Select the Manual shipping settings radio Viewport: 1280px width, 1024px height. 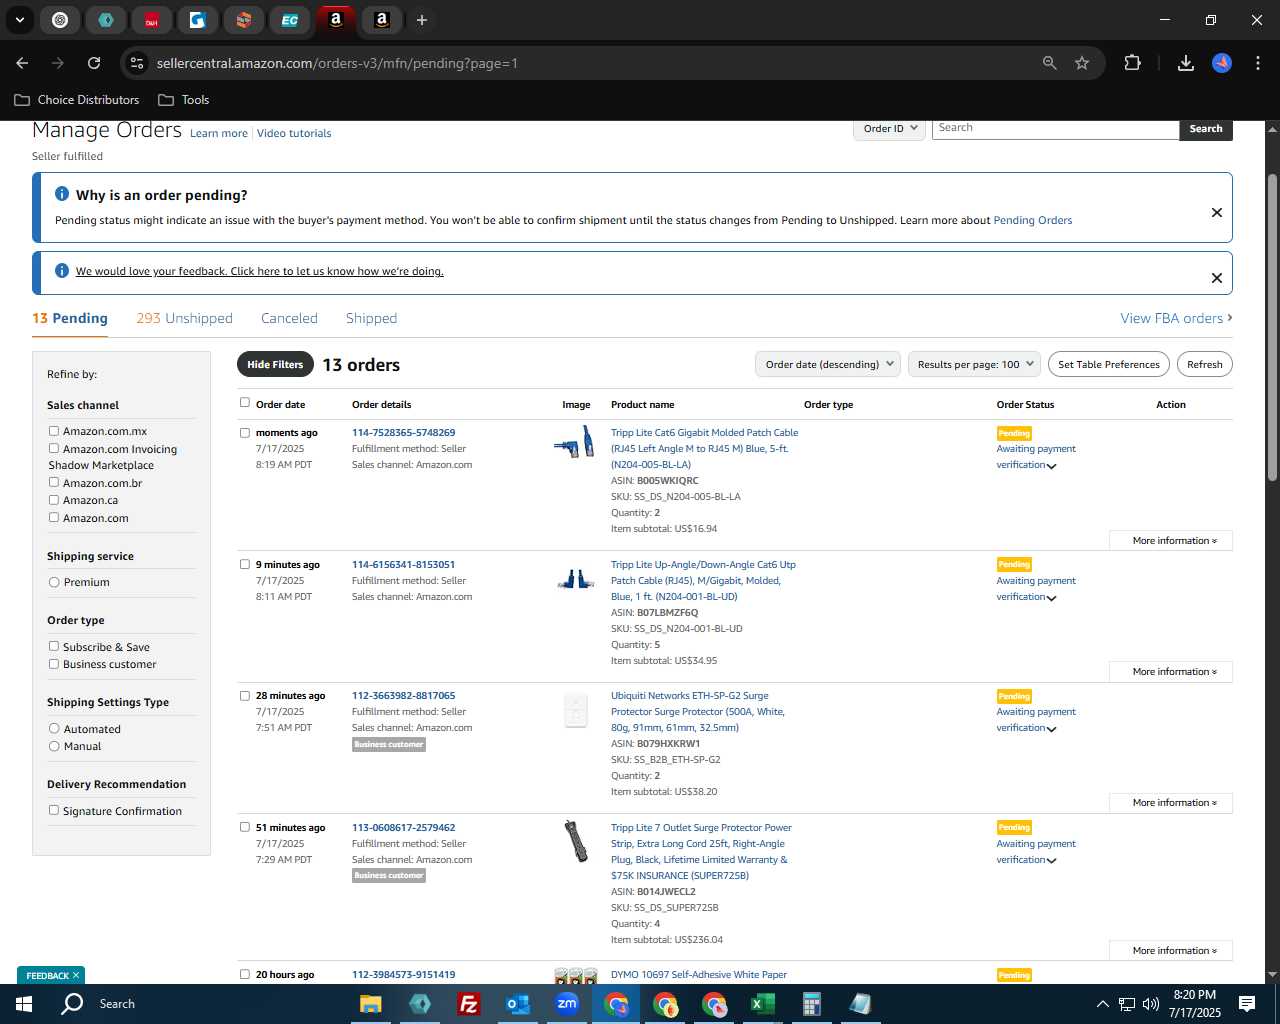click(54, 746)
